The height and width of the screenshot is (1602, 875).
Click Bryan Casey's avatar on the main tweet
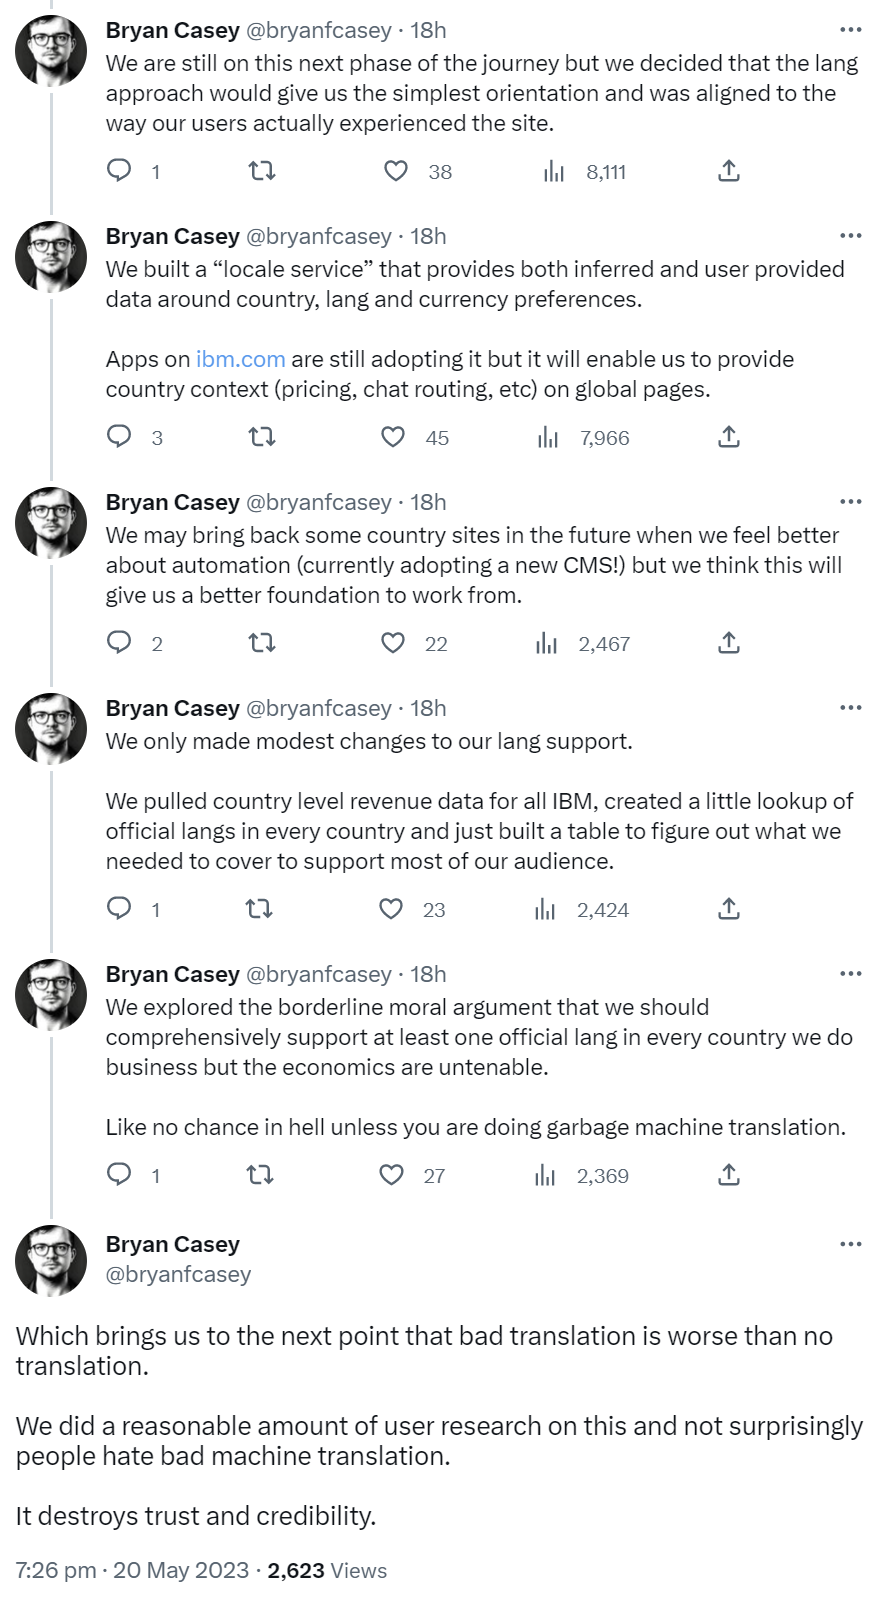tap(51, 1260)
